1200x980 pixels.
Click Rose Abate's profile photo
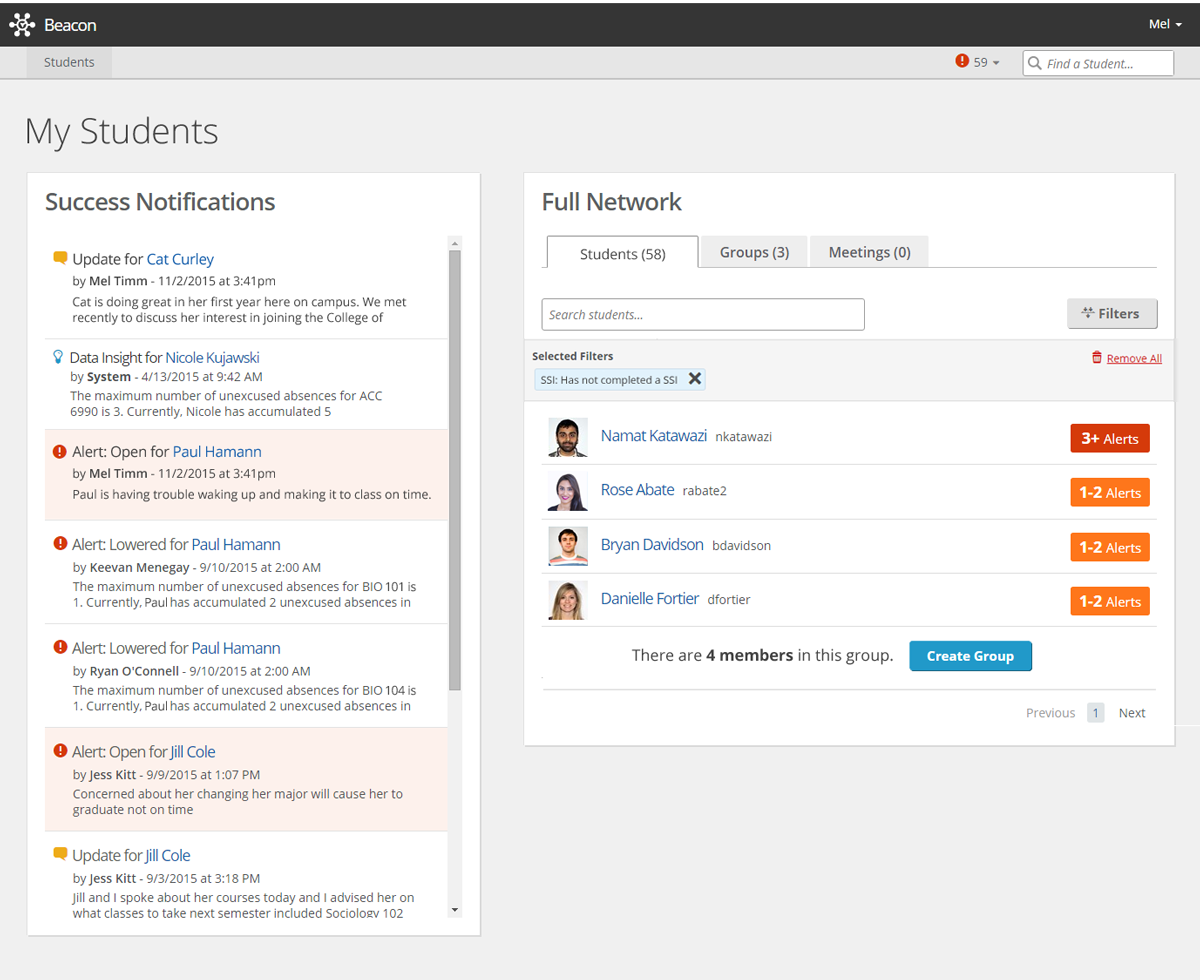567,492
